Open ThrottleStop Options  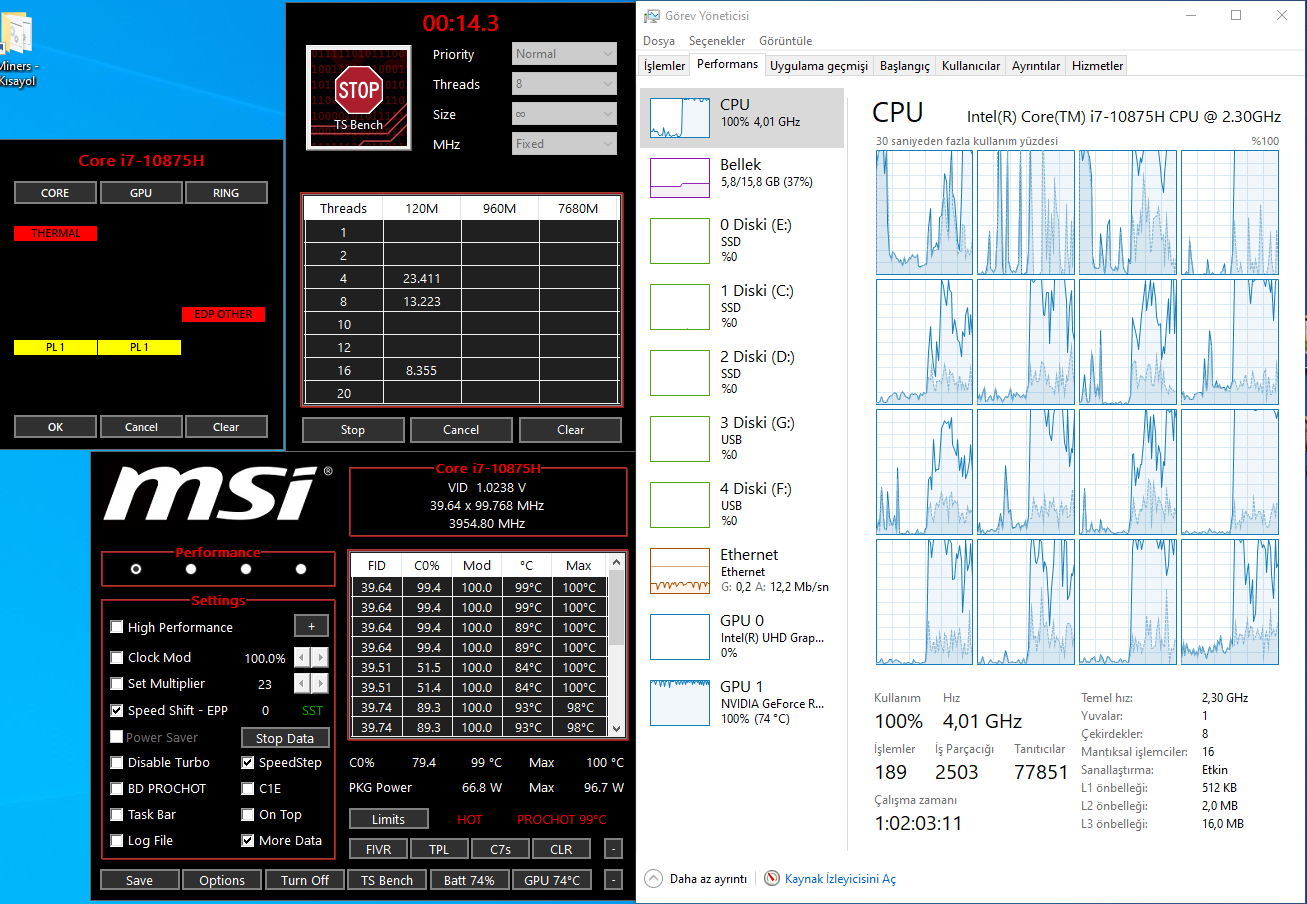pyautogui.click(x=222, y=880)
